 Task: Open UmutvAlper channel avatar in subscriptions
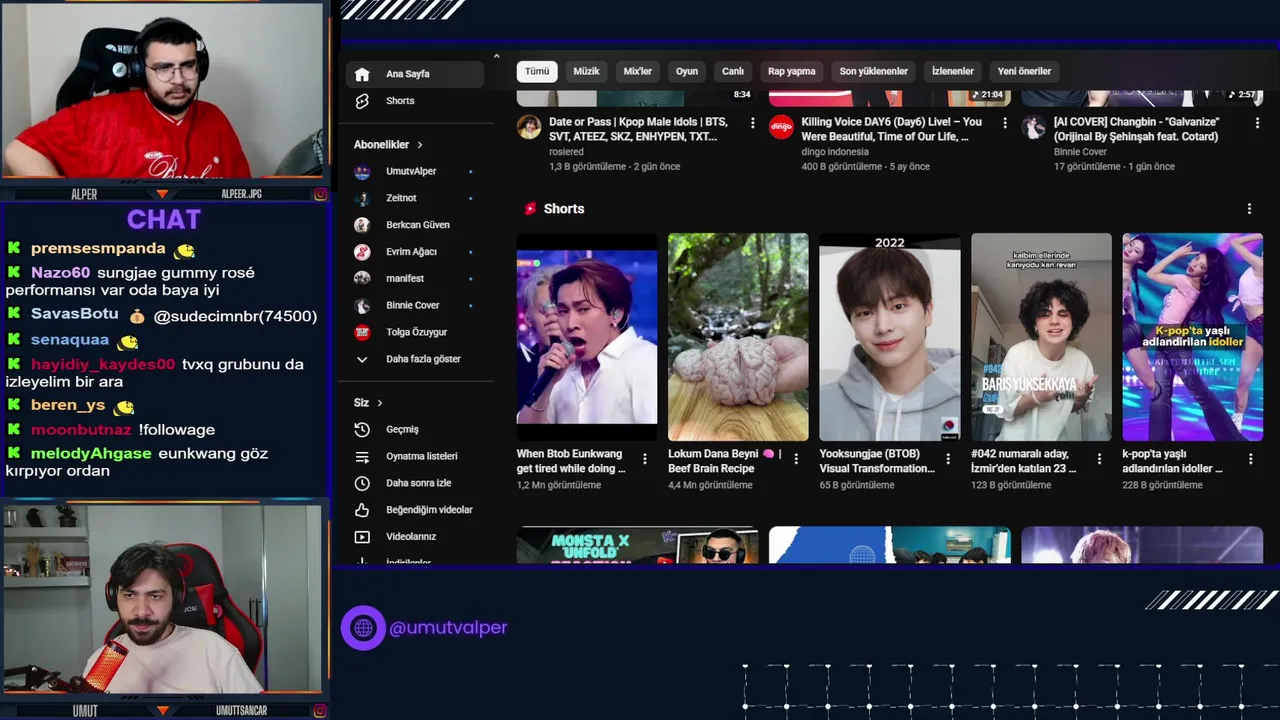[362, 171]
